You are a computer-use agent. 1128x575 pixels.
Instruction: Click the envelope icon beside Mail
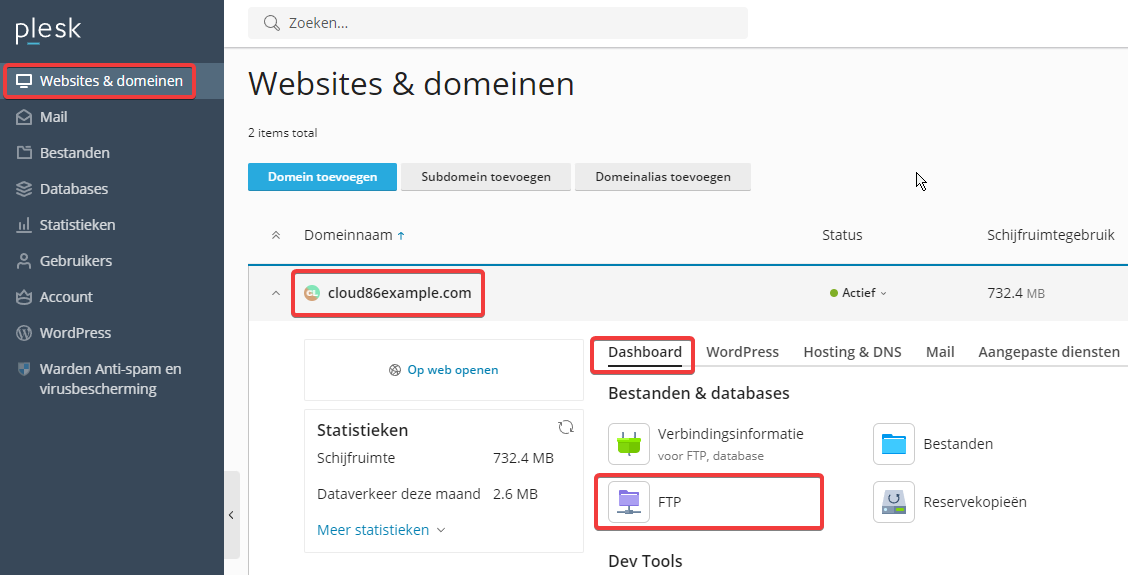(x=24, y=117)
